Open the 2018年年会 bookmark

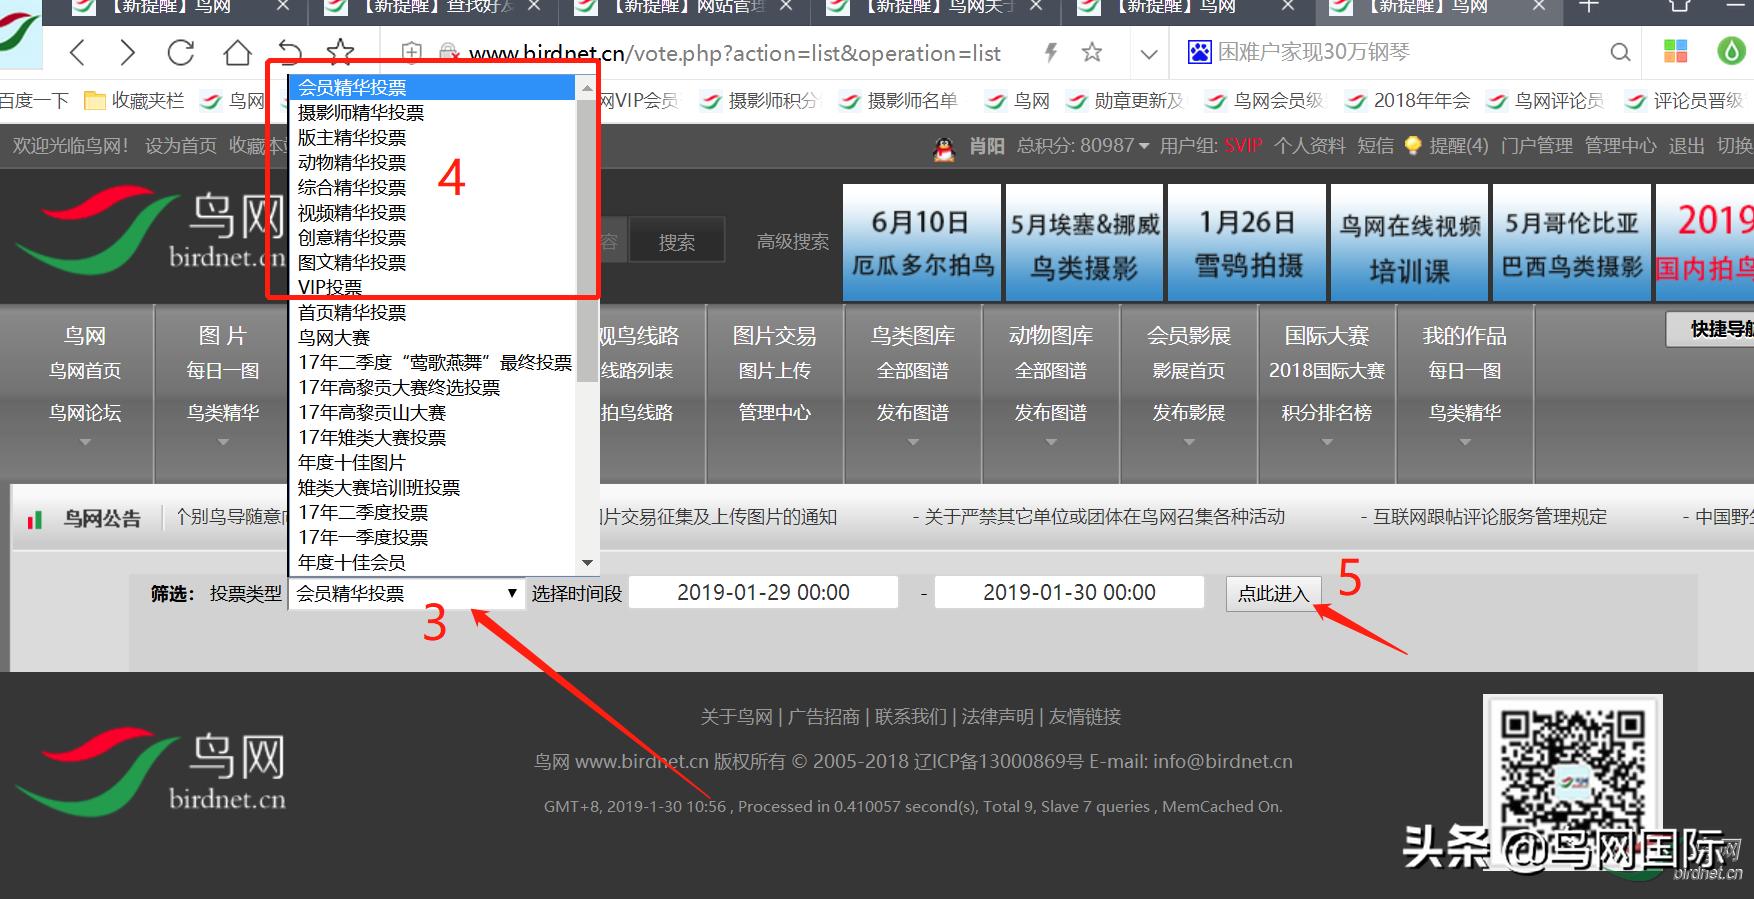1408,100
